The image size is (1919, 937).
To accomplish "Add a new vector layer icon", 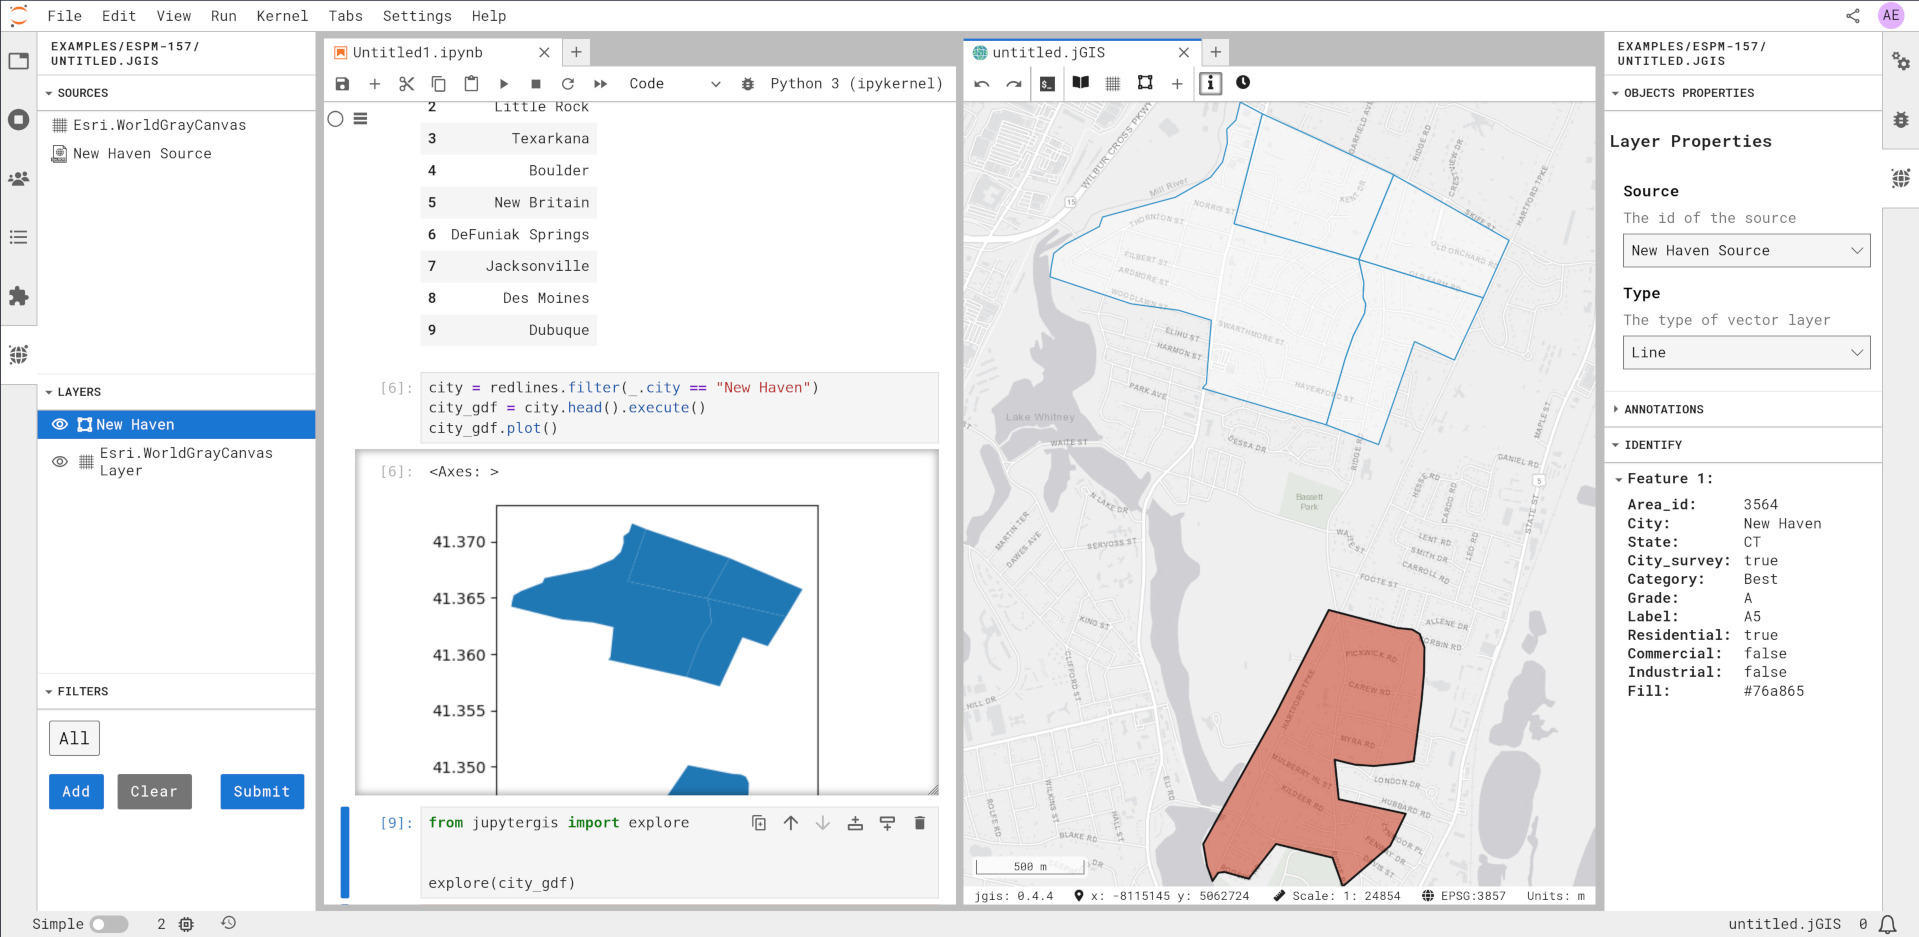I will (1145, 83).
